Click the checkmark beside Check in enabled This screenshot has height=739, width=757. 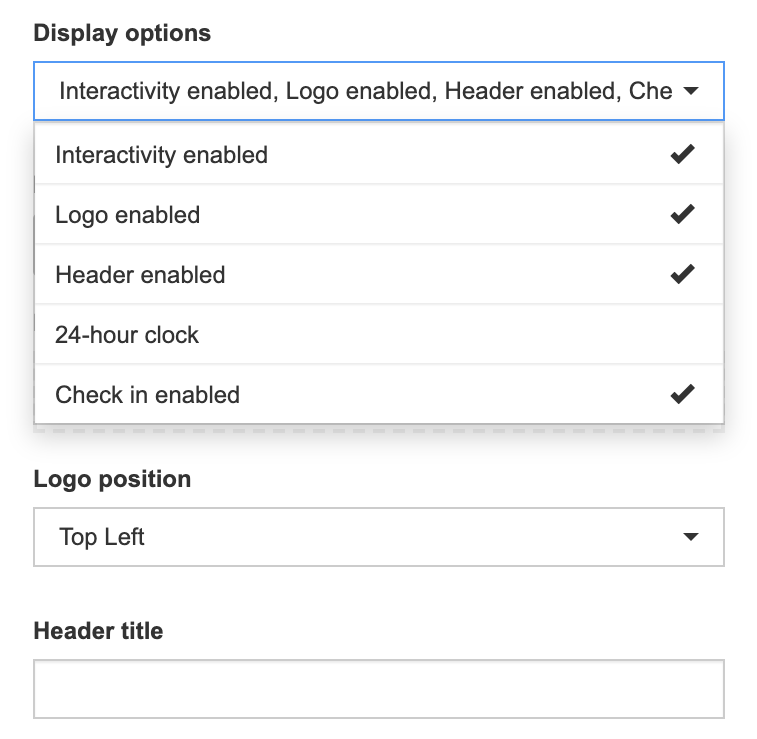[682, 394]
